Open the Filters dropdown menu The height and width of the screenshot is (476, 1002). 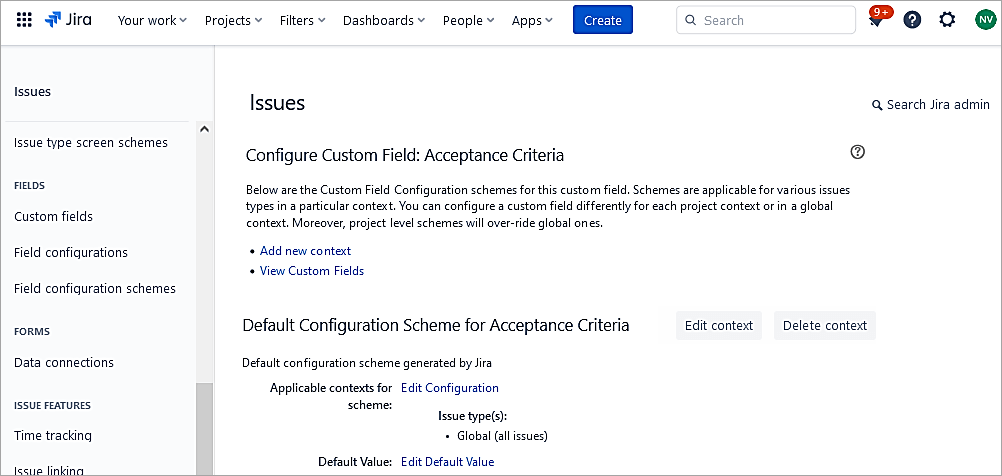[303, 20]
